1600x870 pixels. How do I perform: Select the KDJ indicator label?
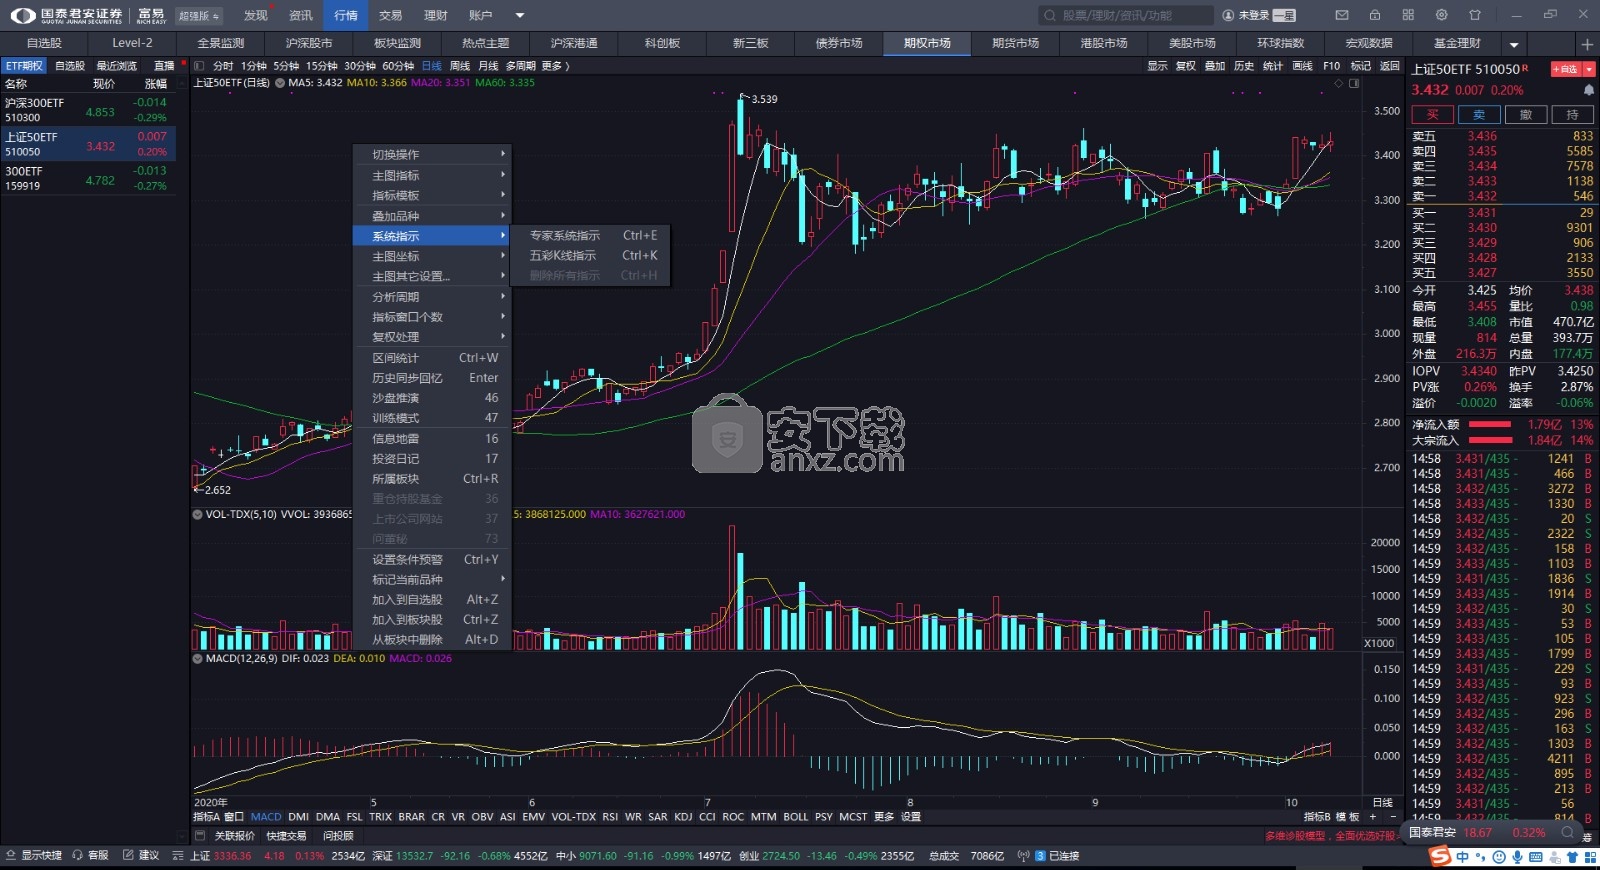[683, 817]
